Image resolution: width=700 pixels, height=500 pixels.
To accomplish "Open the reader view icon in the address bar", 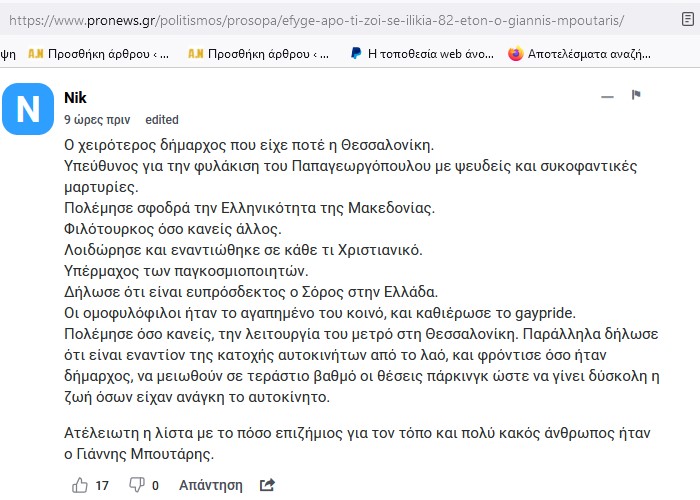I will coord(688,19).
